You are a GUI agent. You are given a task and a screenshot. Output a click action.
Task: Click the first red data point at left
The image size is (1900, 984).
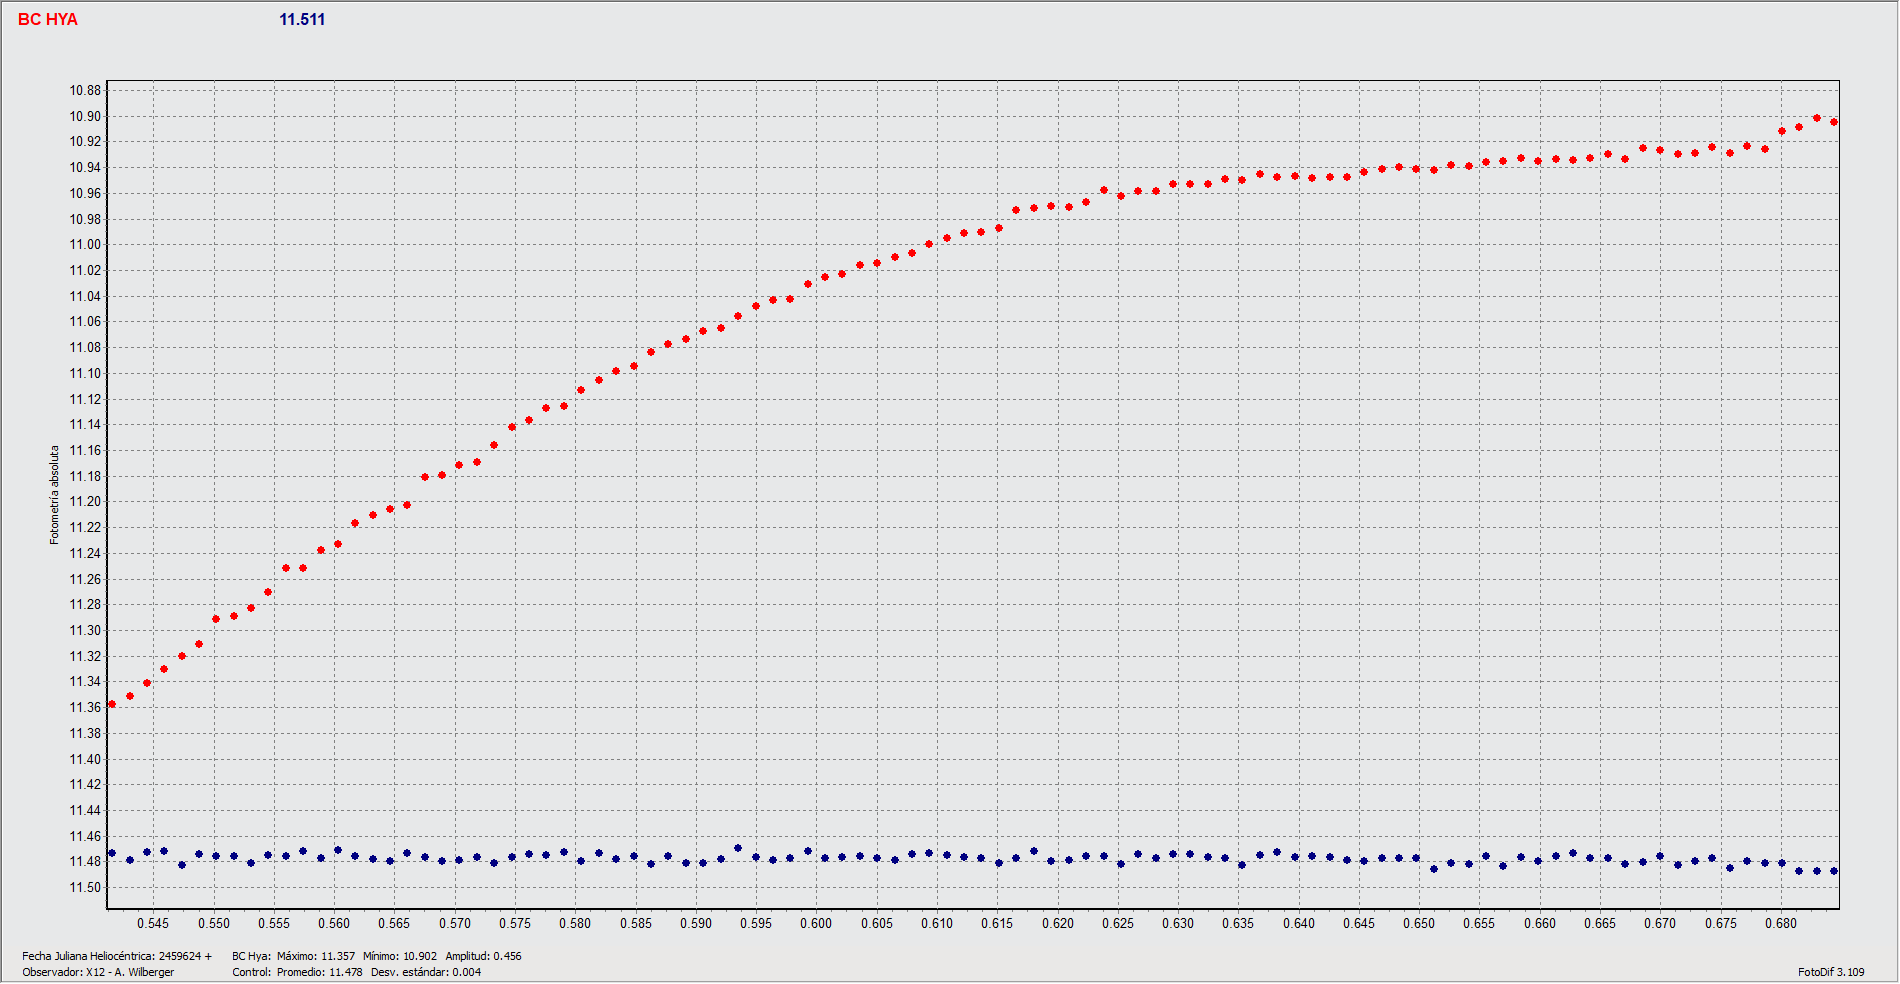point(112,705)
